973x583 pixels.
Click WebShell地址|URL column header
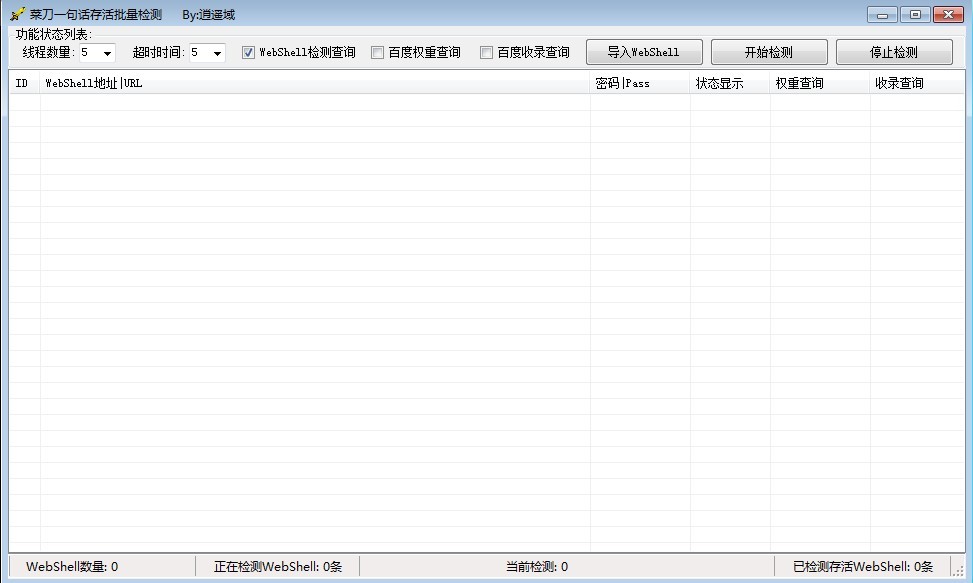pyautogui.click(x=315, y=83)
